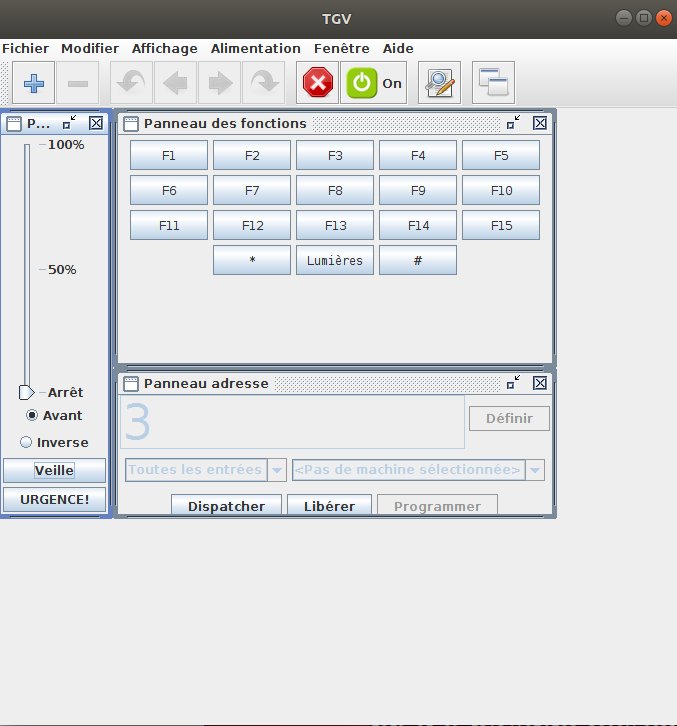Iconify the throttle control panel
The image size is (677, 726).
(69, 123)
